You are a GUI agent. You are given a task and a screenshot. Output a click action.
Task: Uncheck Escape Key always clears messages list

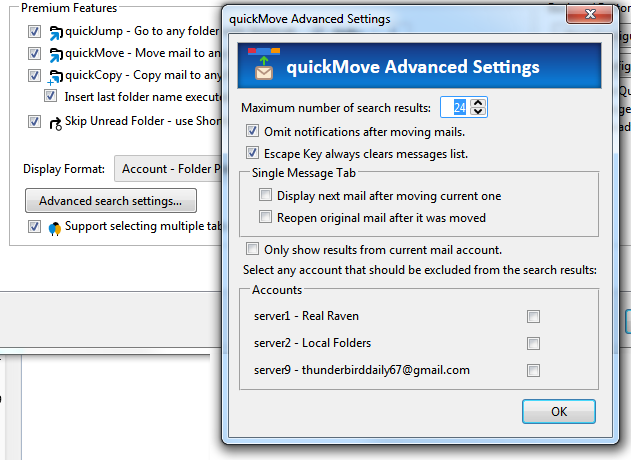coord(253,154)
